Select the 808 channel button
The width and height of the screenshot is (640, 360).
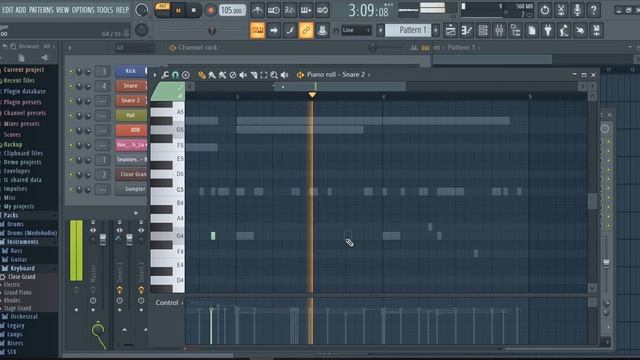[131, 130]
